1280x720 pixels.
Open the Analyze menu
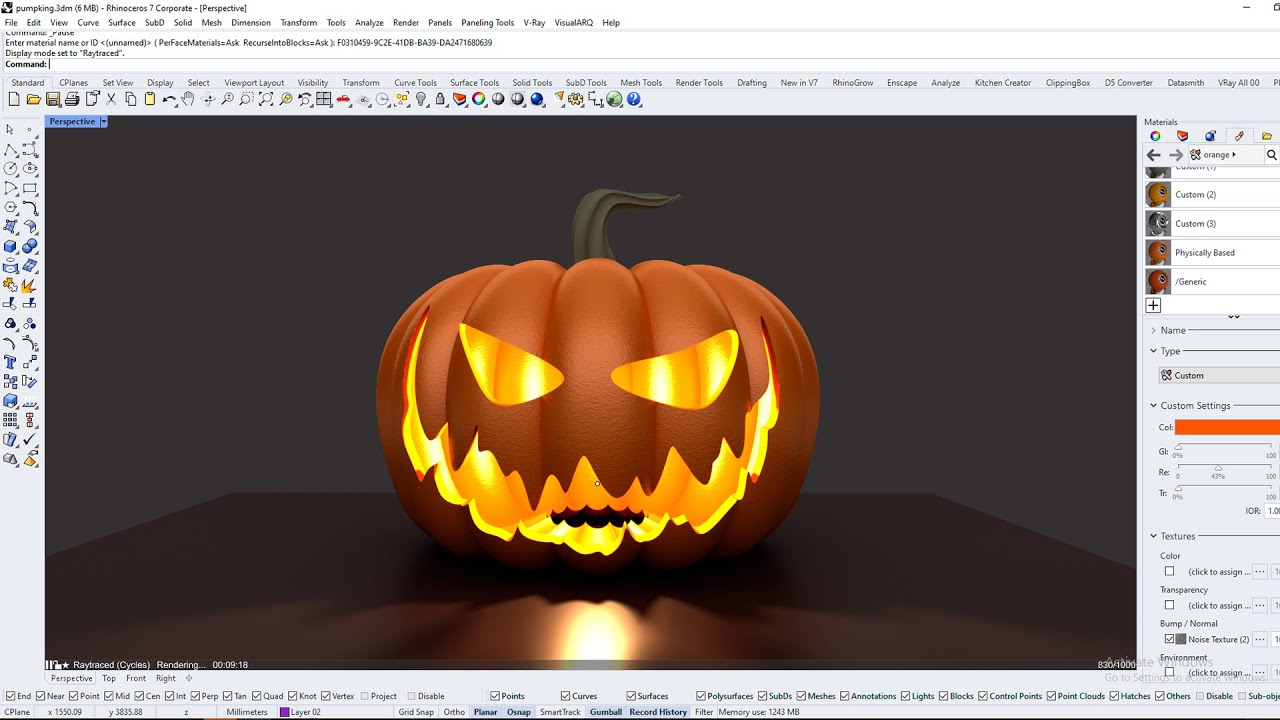(369, 22)
